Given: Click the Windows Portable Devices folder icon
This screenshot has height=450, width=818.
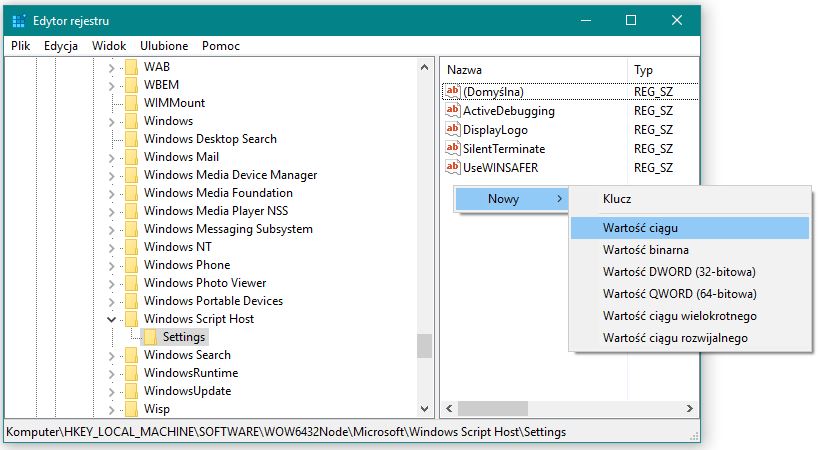Looking at the screenshot, I should point(131,300).
